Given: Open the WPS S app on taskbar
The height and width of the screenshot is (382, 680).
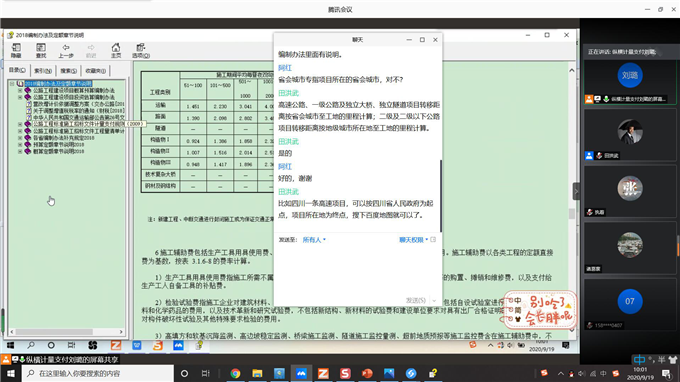Looking at the screenshot, I should point(345,373).
